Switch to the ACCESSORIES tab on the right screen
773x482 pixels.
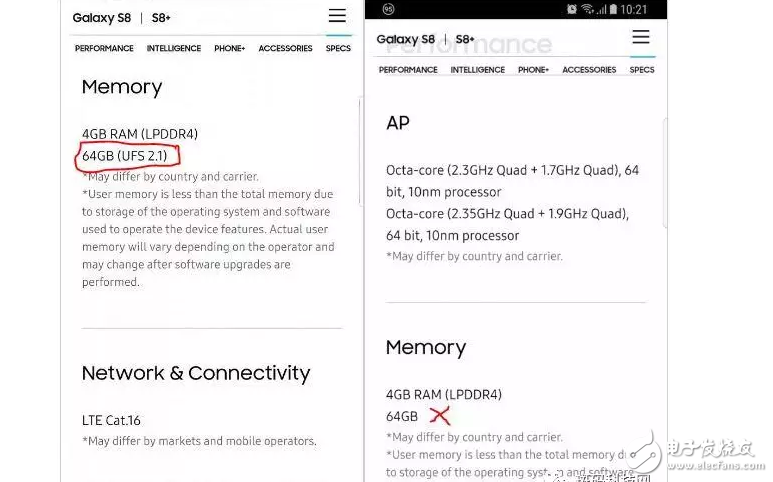coord(589,70)
